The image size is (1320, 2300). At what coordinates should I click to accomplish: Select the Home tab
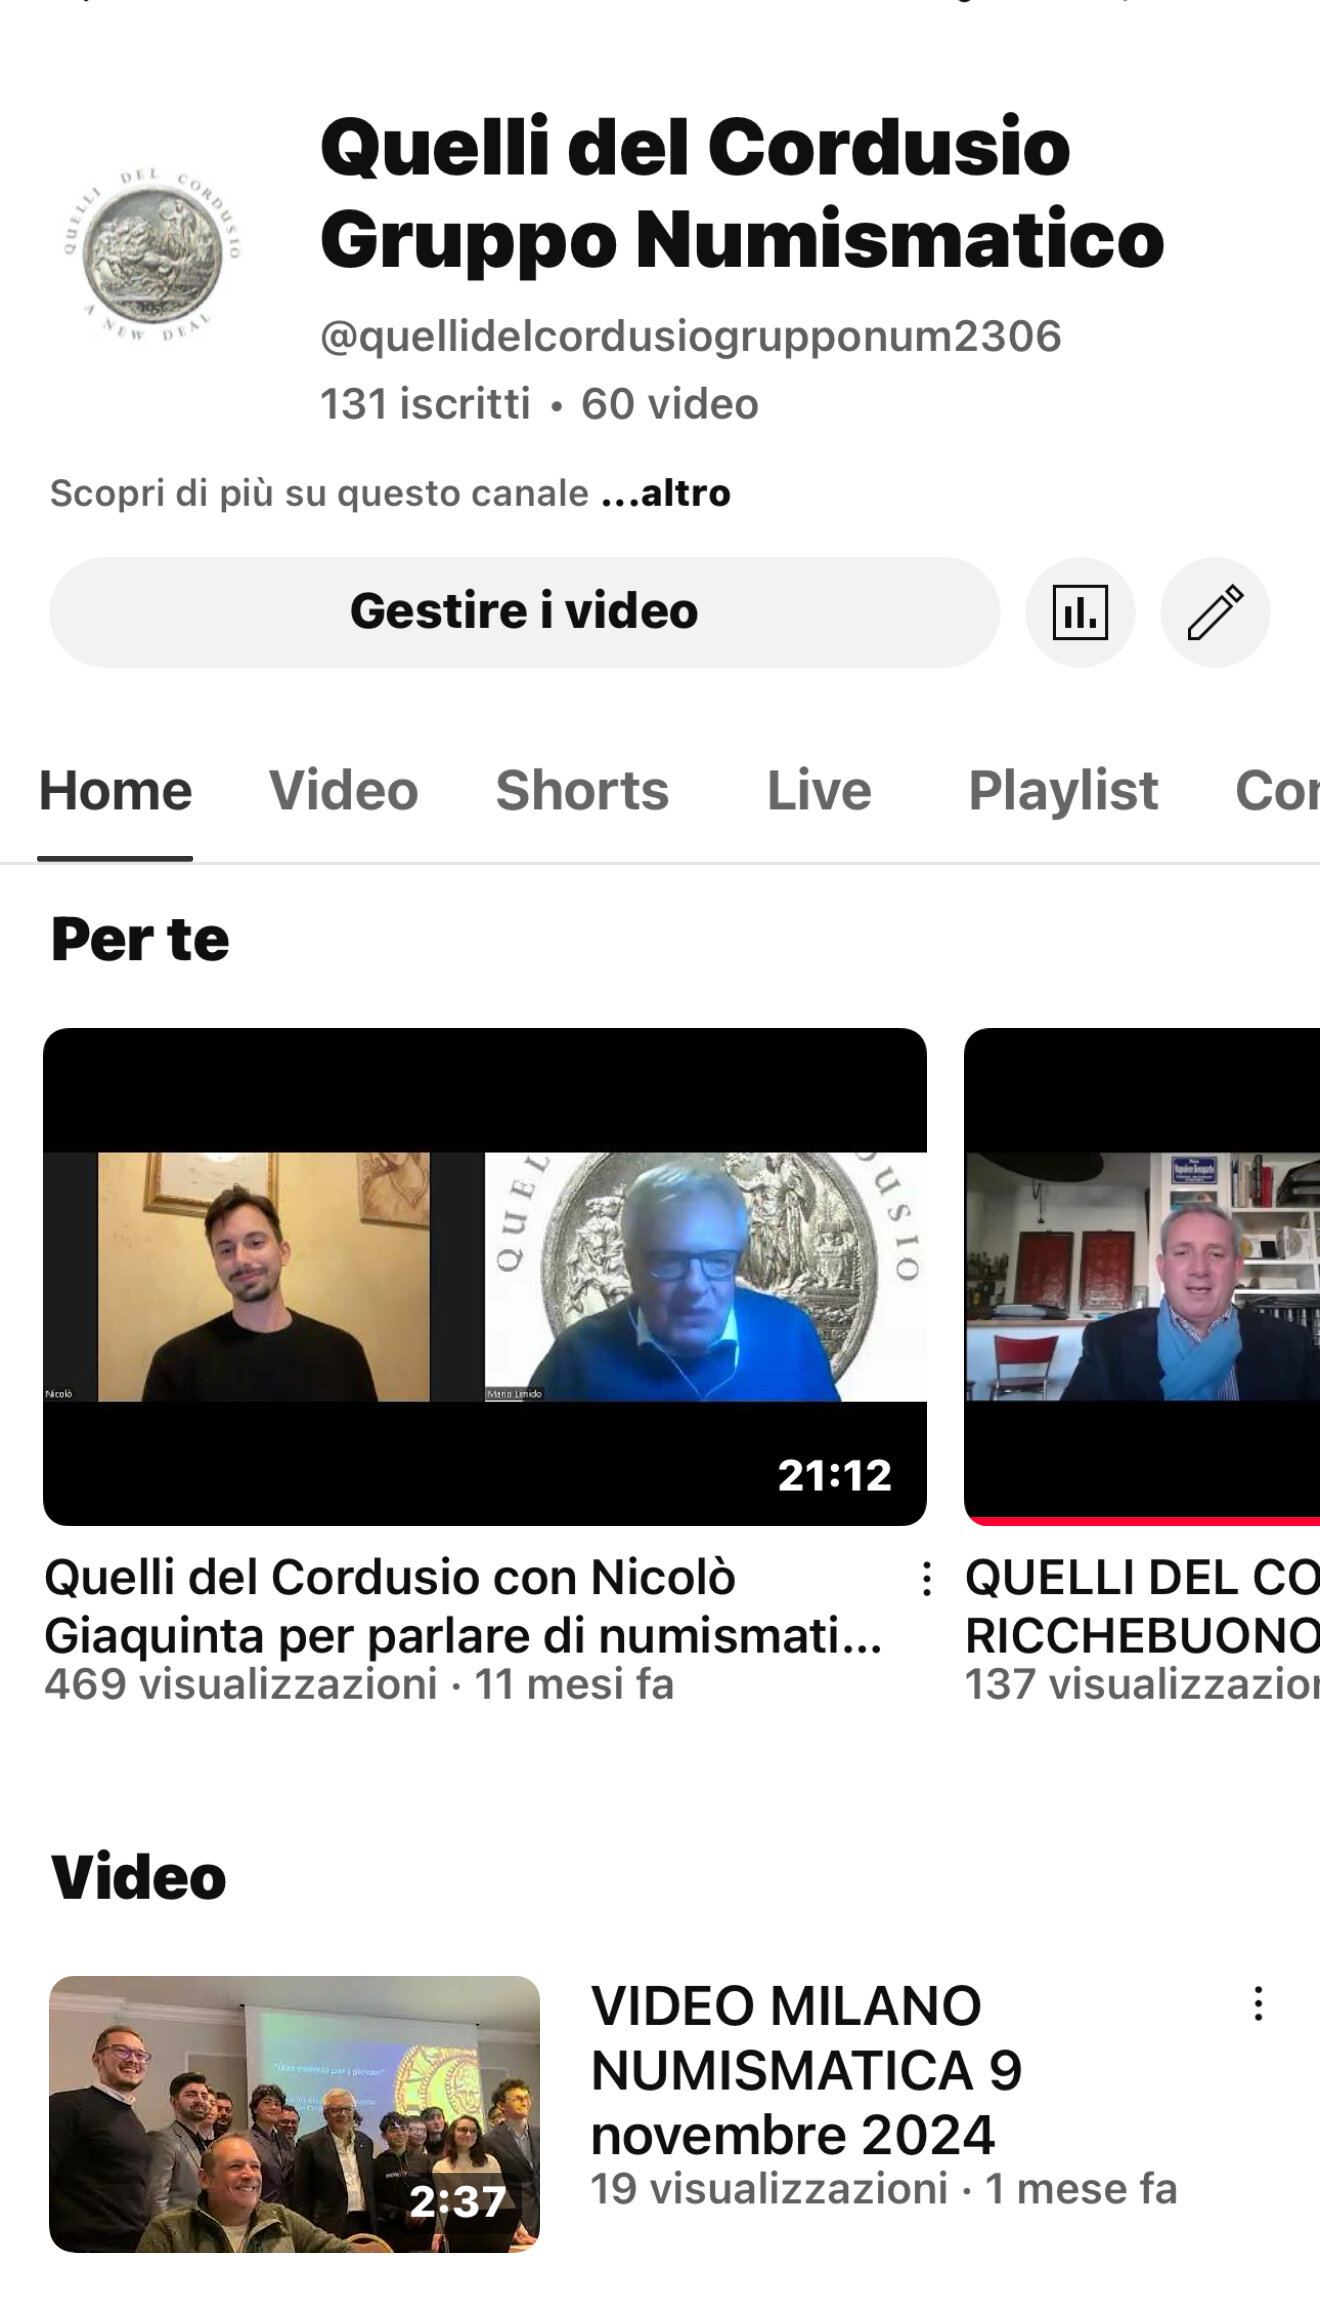tap(115, 791)
